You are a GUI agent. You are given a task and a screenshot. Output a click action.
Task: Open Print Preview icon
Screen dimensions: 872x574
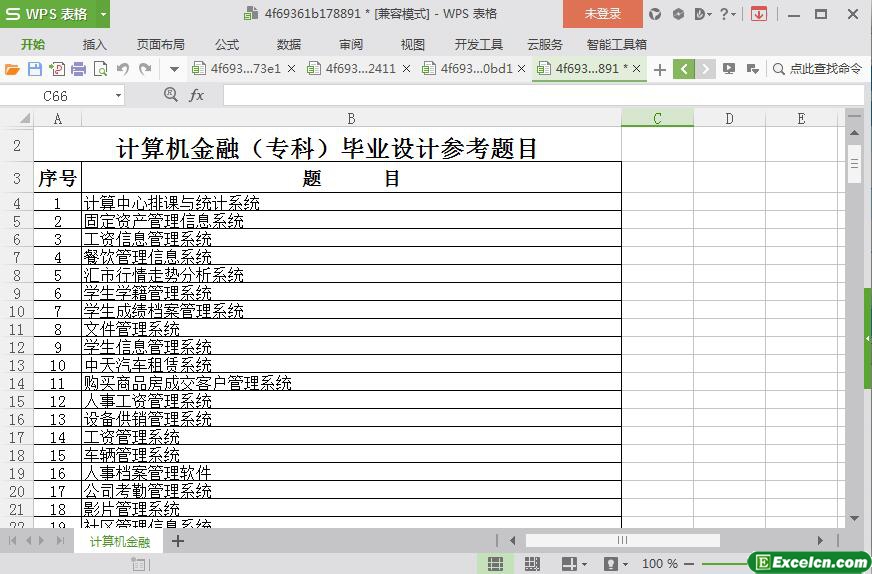point(101,69)
